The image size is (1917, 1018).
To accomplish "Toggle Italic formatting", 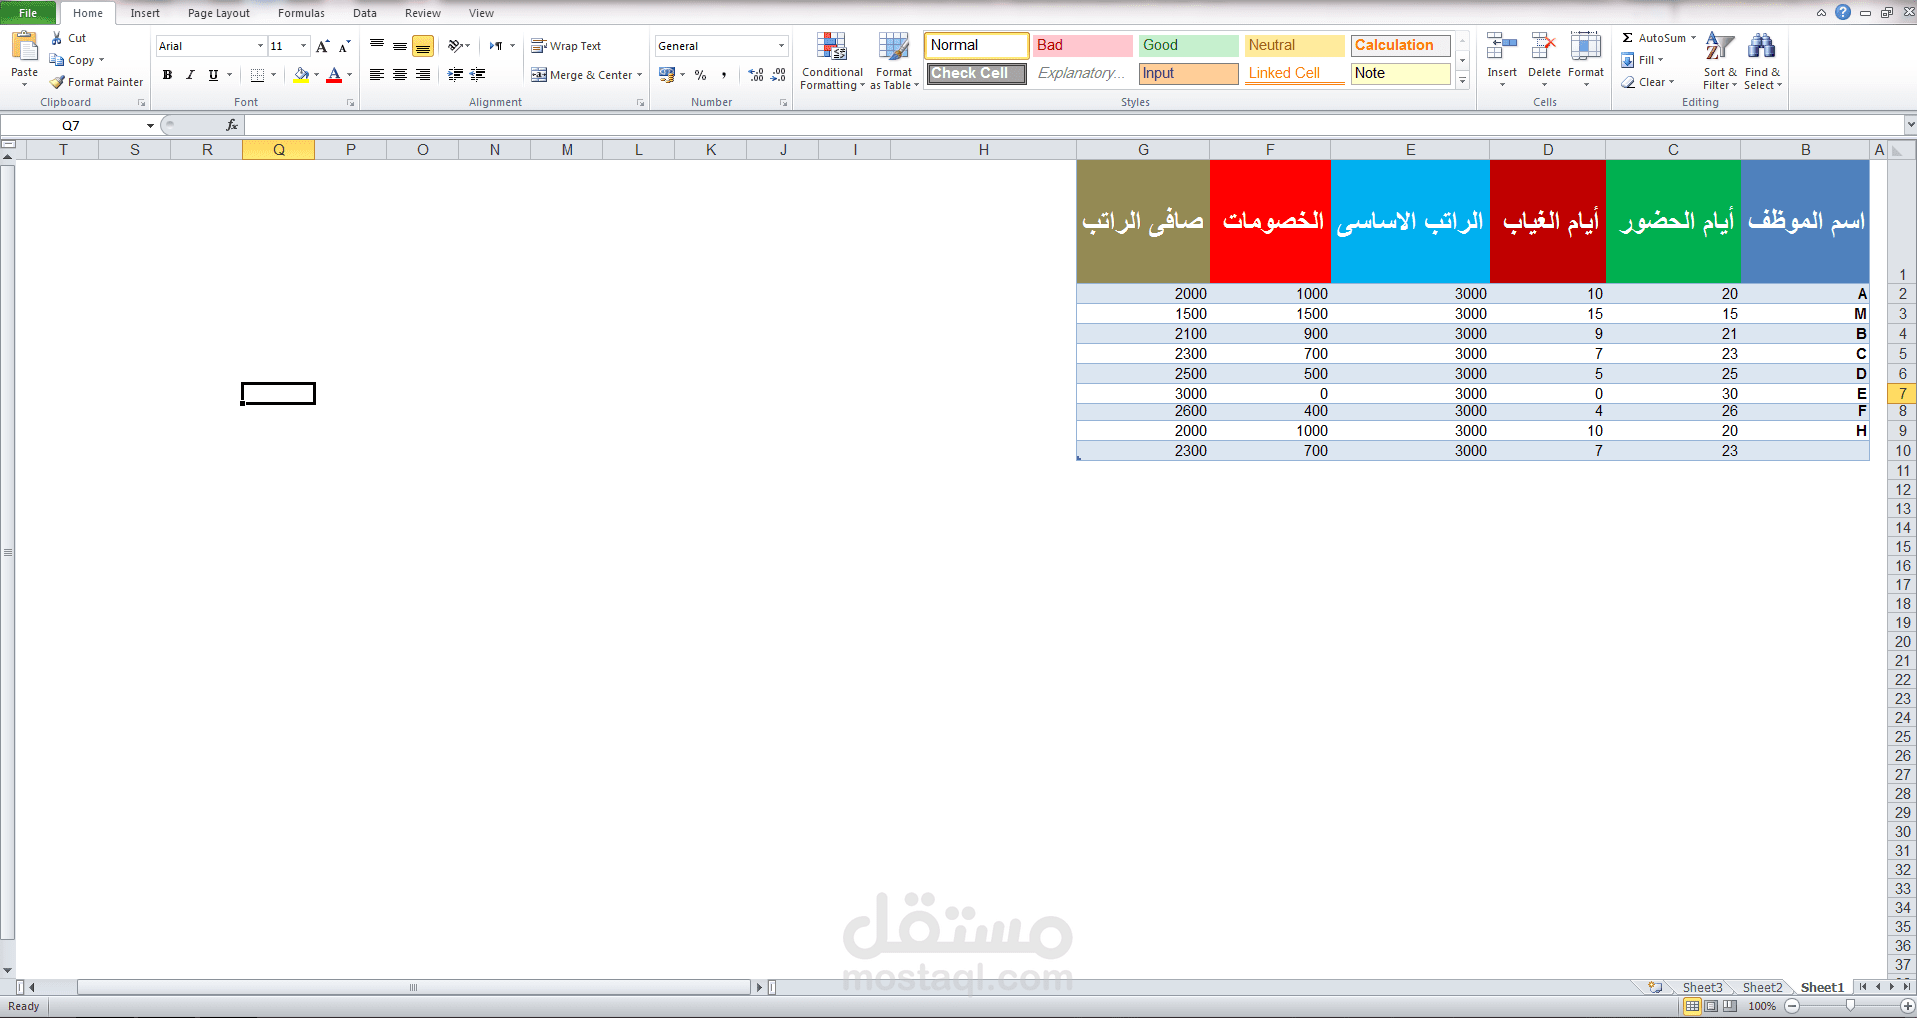I will coord(190,75).
